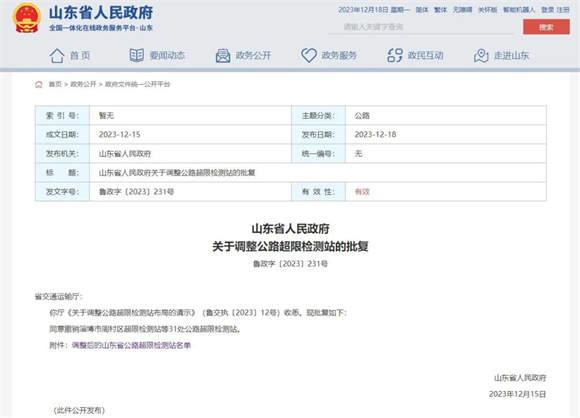This screenshot has width=580, height=418.
Task: Open the 关怀版 care version
Action: (488, 10)
